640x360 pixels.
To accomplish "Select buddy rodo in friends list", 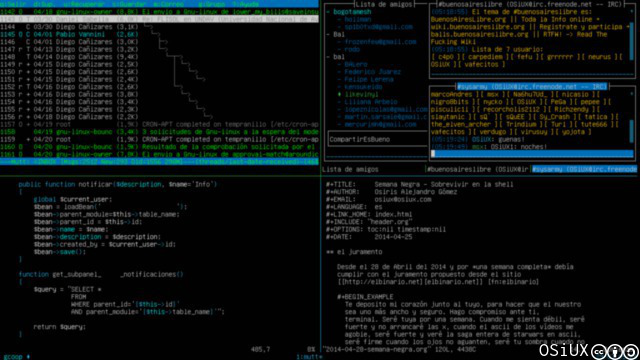I will pos(352,49).
